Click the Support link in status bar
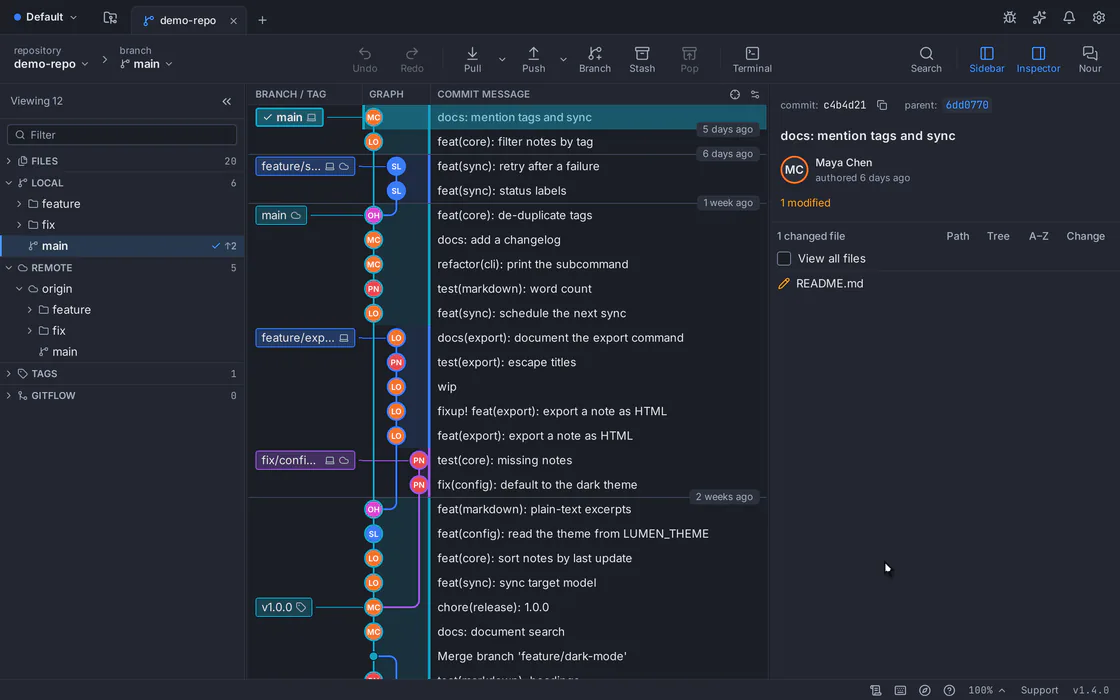Screen dimensions: 1120x700 1039,690
